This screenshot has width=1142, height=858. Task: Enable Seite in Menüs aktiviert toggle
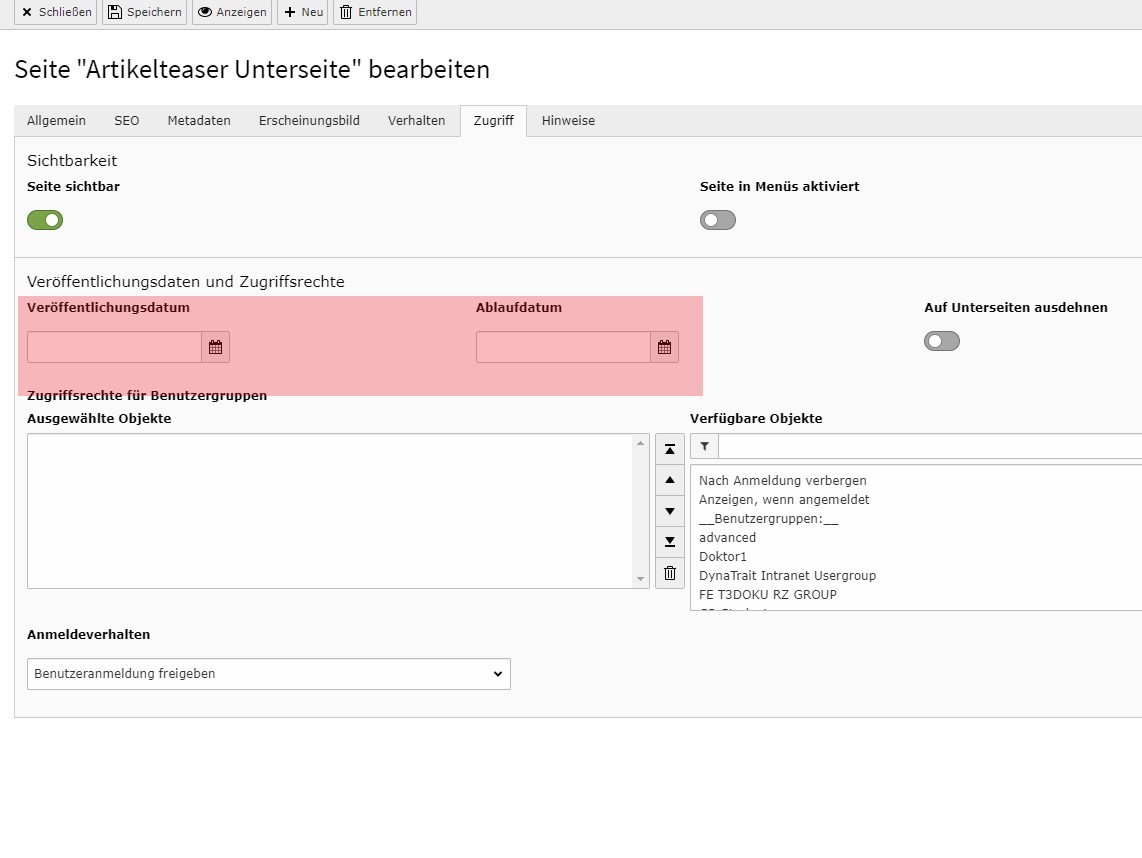pyautogui.click(x=718, y=220)
